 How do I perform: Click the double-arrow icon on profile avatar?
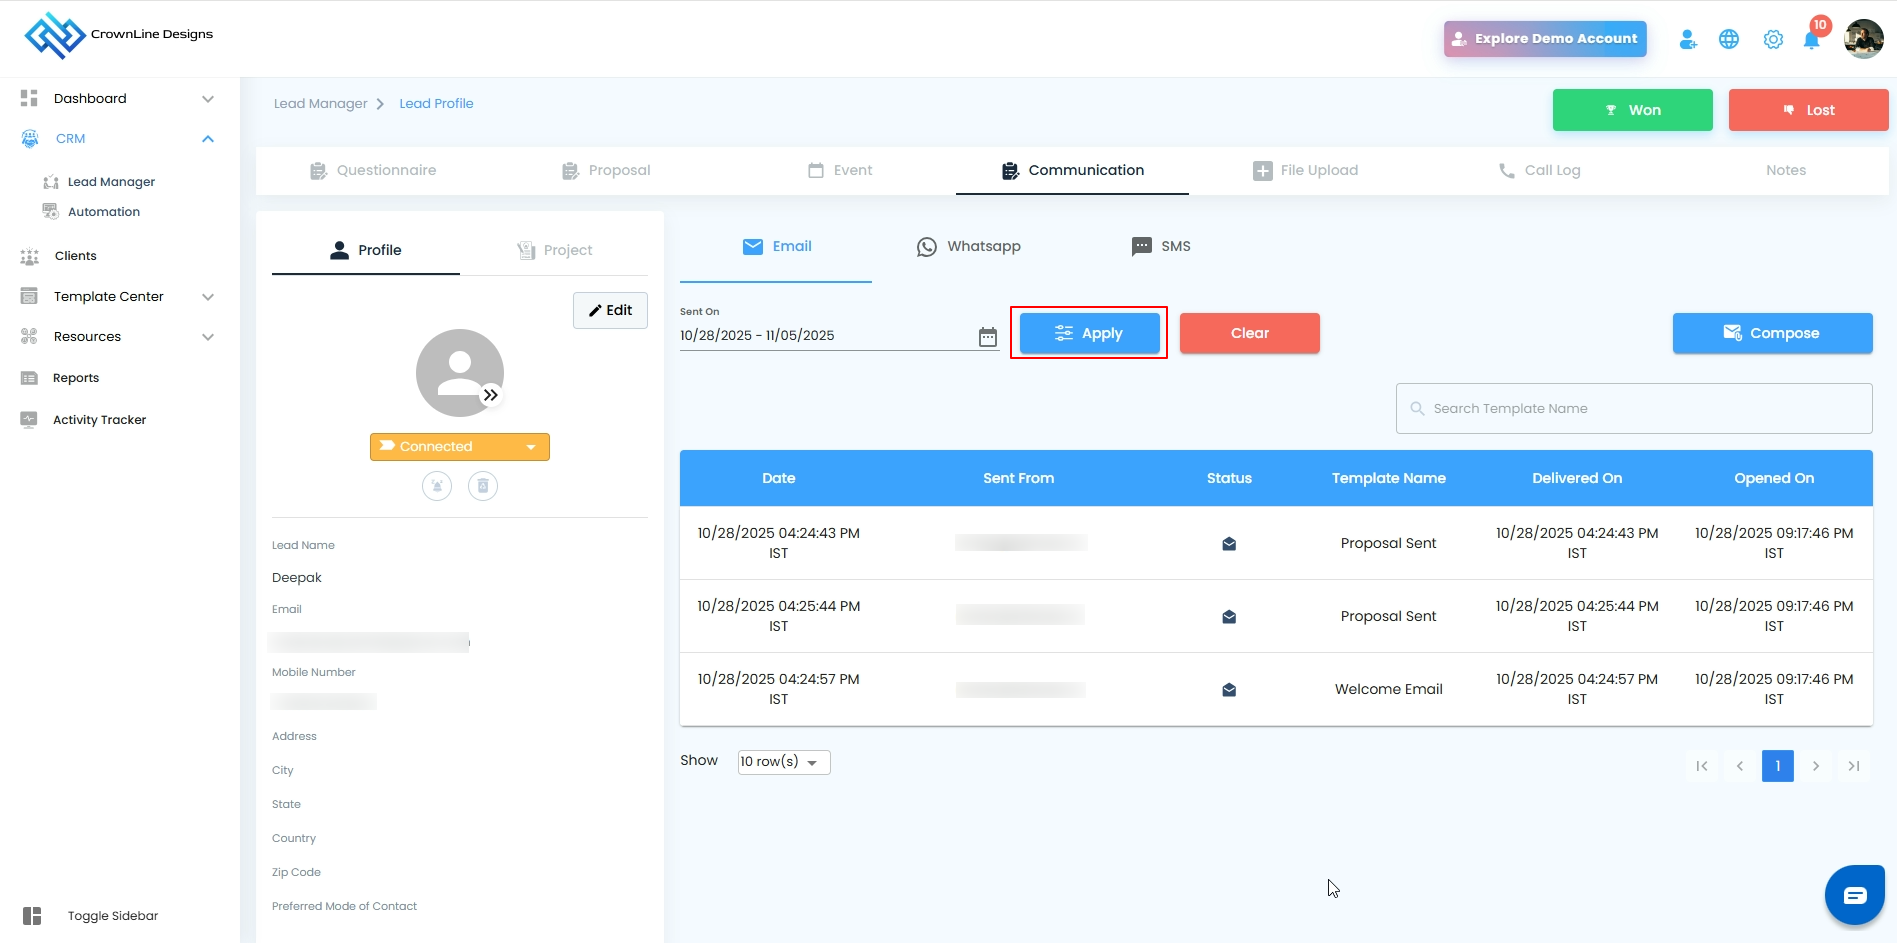pos(491,395)
